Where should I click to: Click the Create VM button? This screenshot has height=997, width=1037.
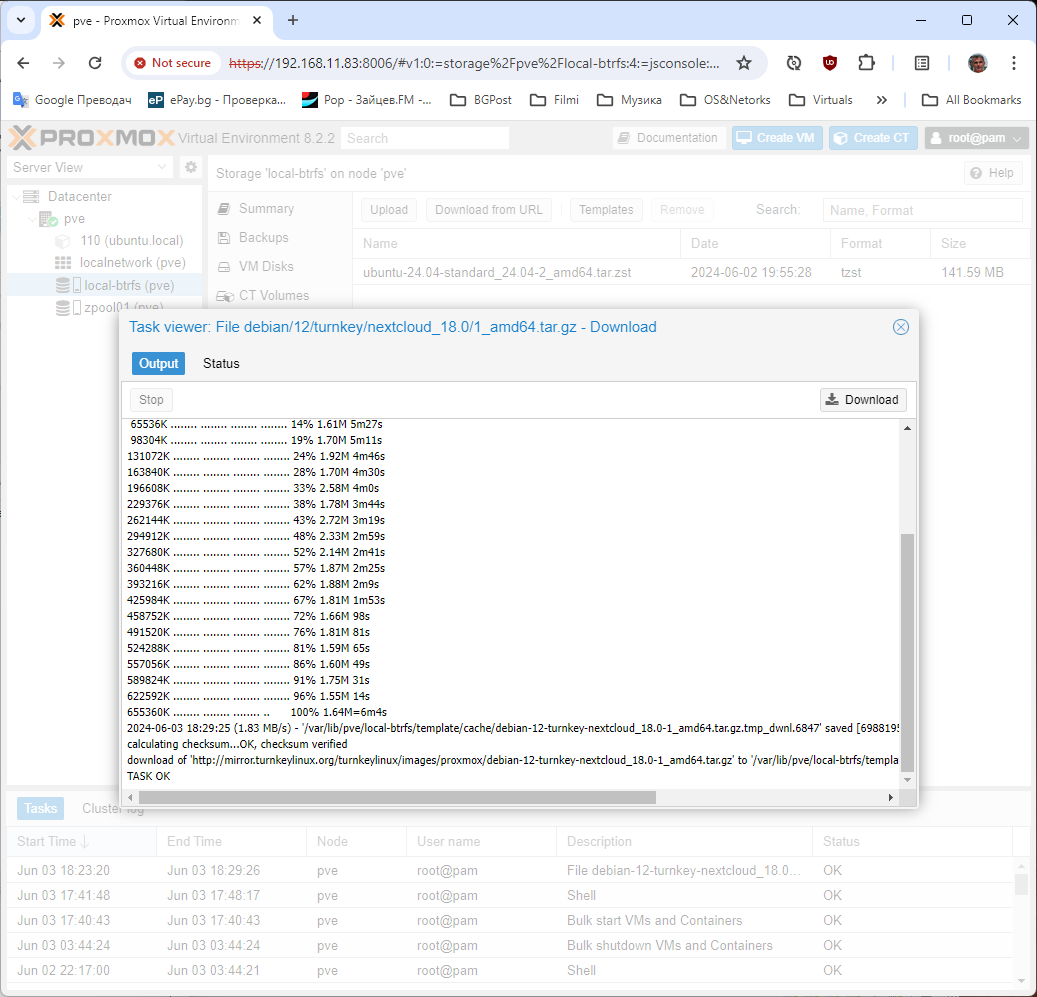pyautogui.click(x=776, y=138)
